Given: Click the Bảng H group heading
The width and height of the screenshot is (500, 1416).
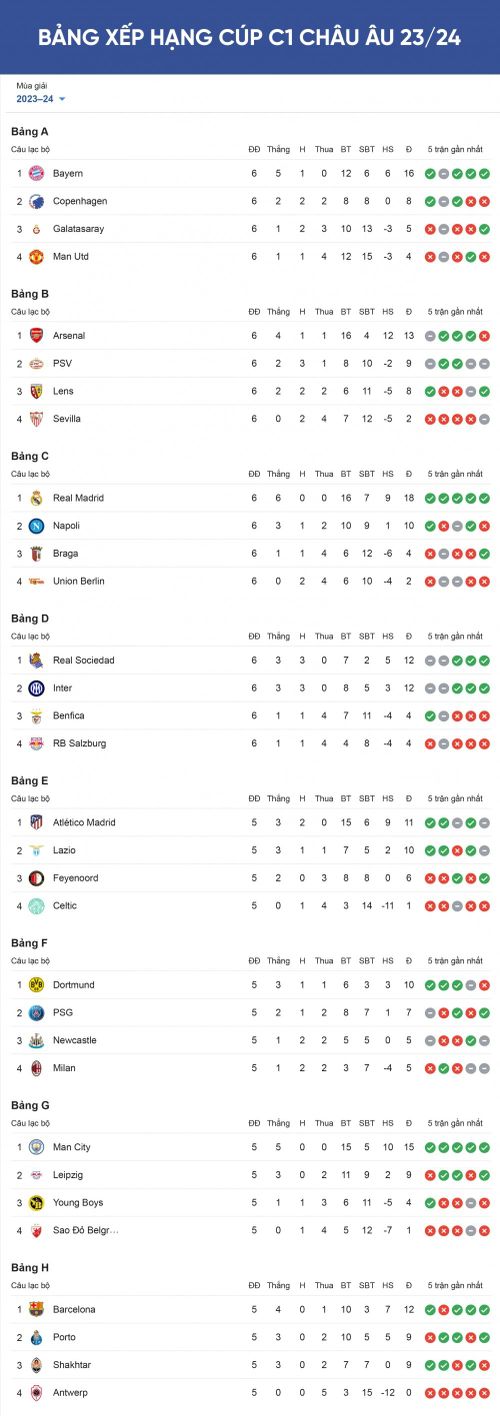Looking at the screenshot, I should point(30,1268).
